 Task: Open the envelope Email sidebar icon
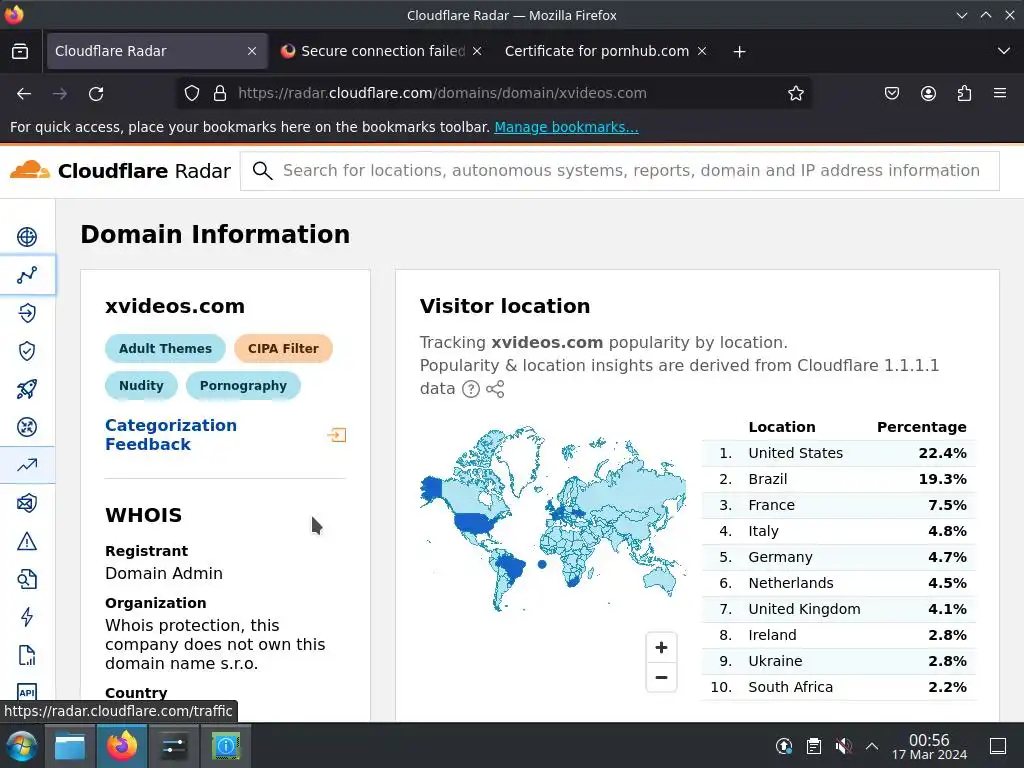(27, 503)
